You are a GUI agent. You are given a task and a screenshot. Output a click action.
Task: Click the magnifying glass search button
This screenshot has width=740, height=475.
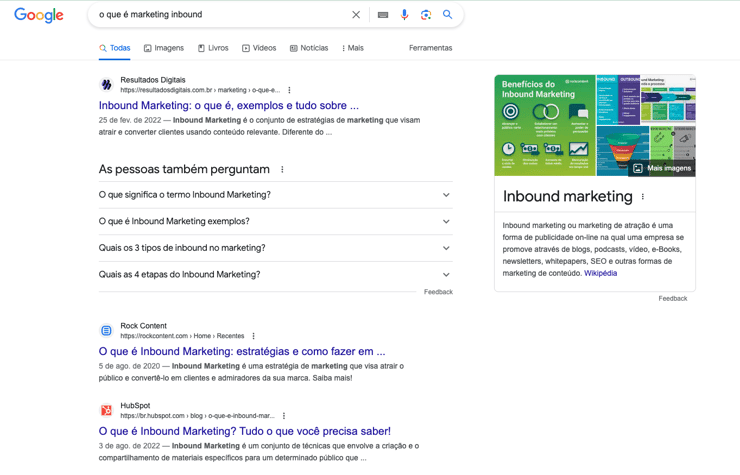tap(447, 15)
